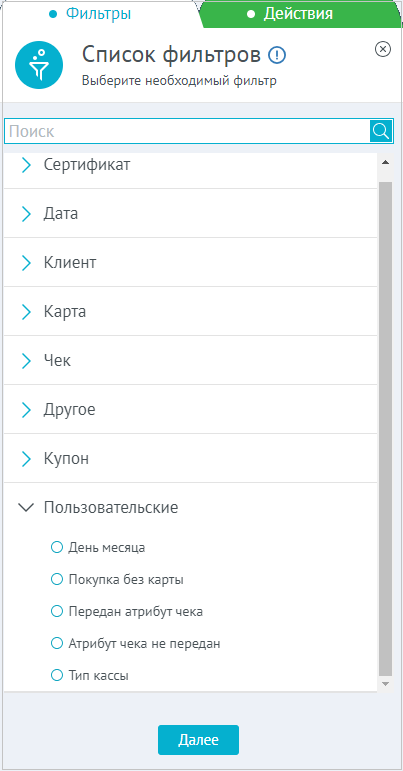403x771 pixels.
Task: Select the День месяца radio option
Action: tap(57, 547)
